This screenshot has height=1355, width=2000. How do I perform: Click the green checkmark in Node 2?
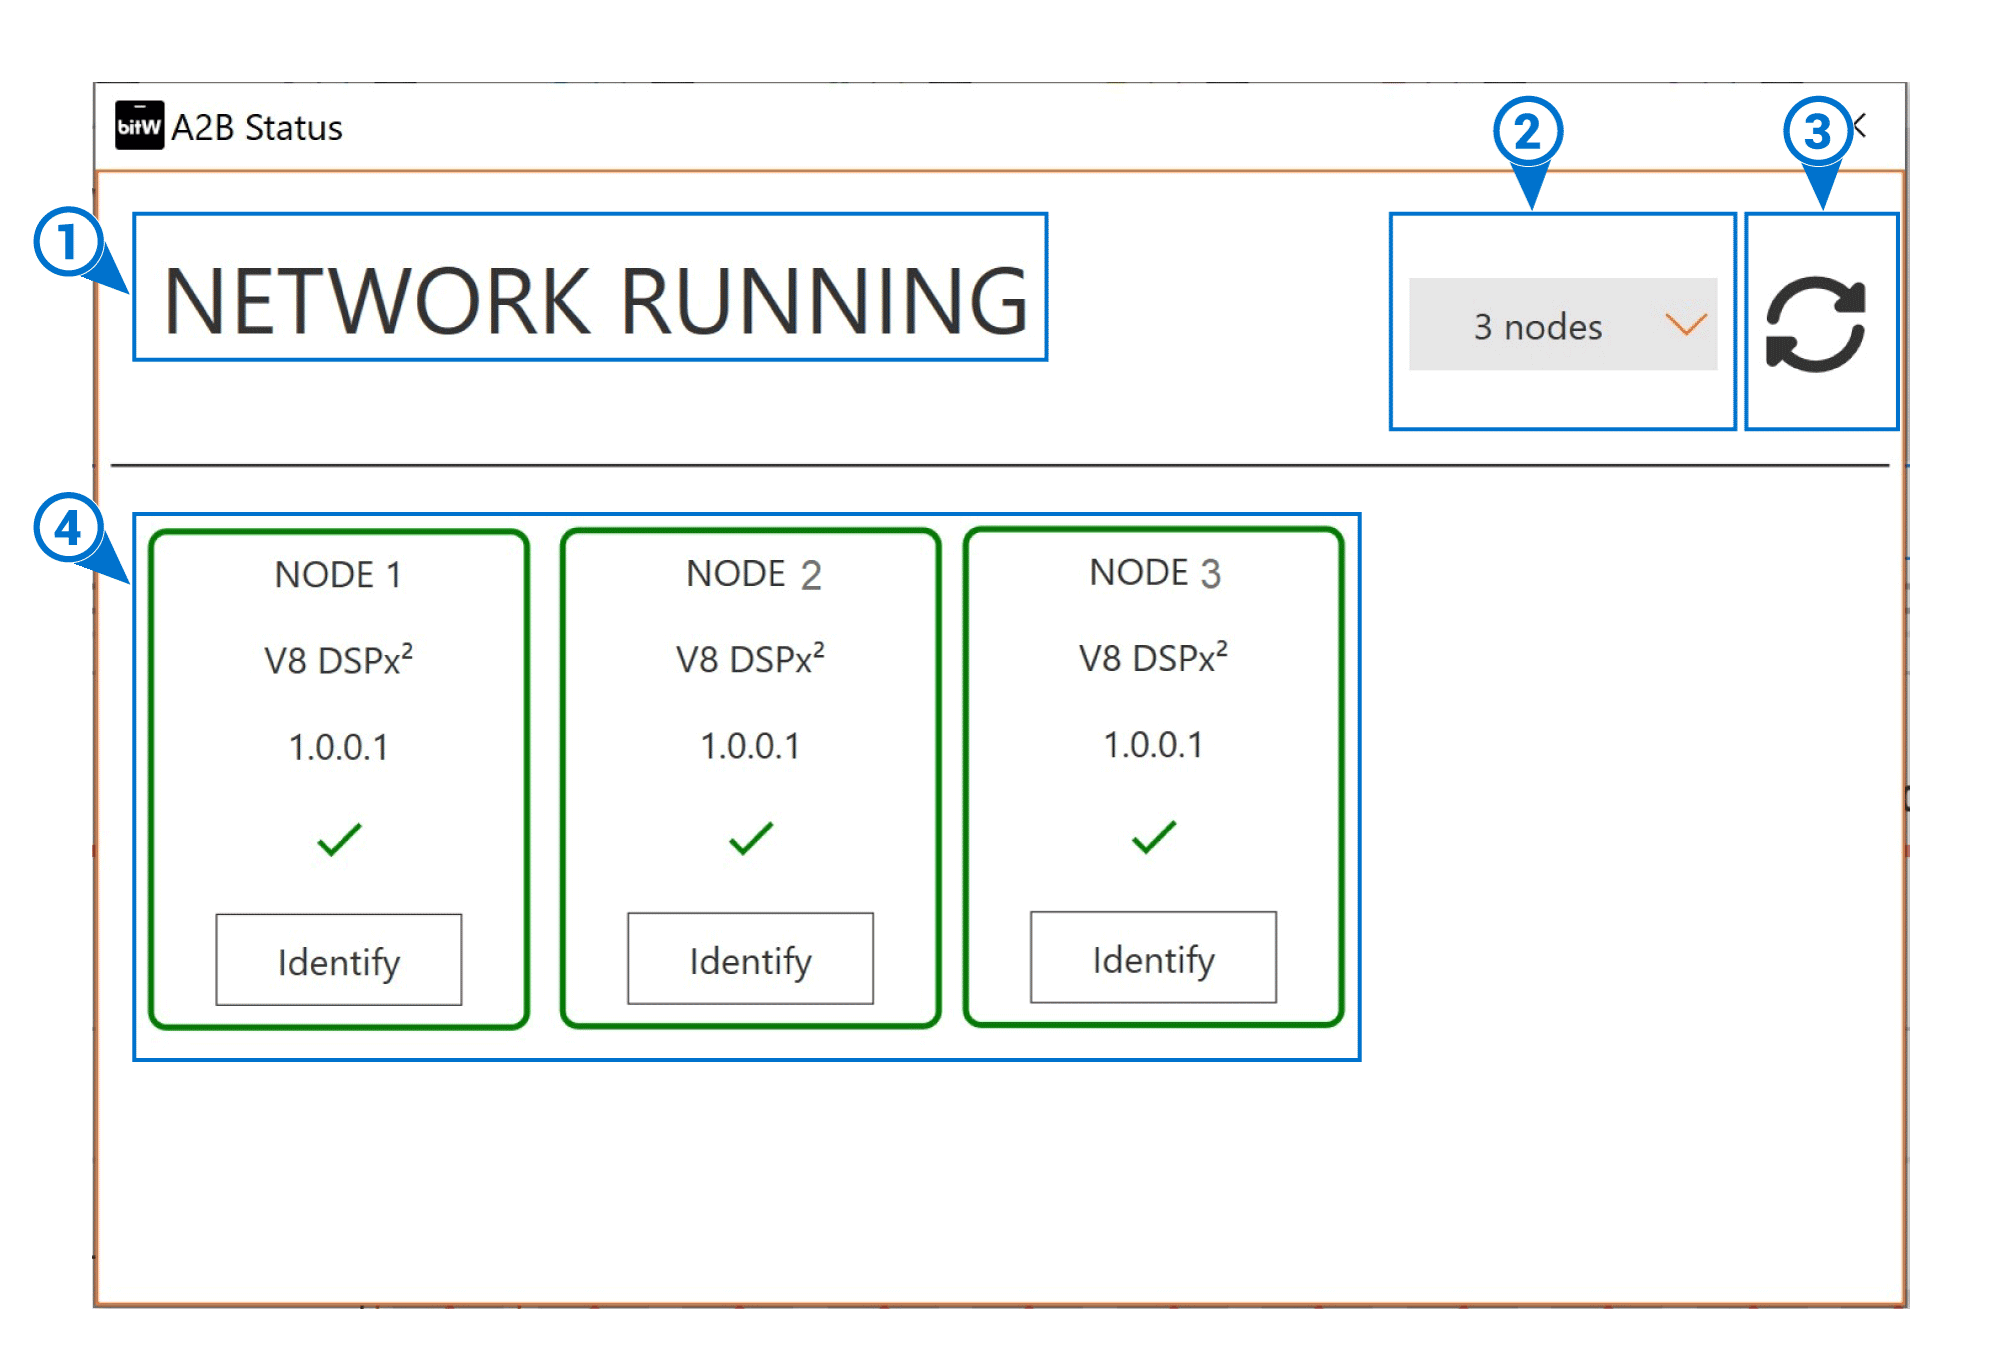(x=751, y=838)
